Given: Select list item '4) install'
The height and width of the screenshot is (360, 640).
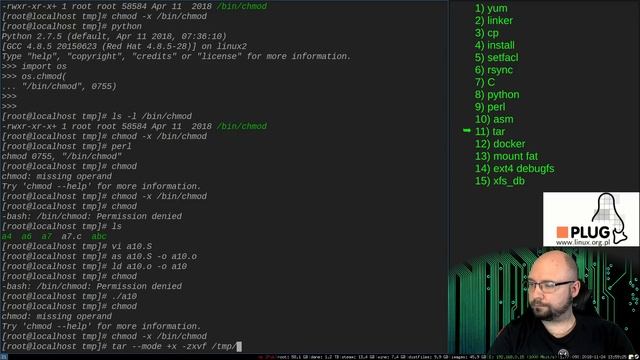Looking at the screenshot, I should pyautogui.click(x=494, y=45).
